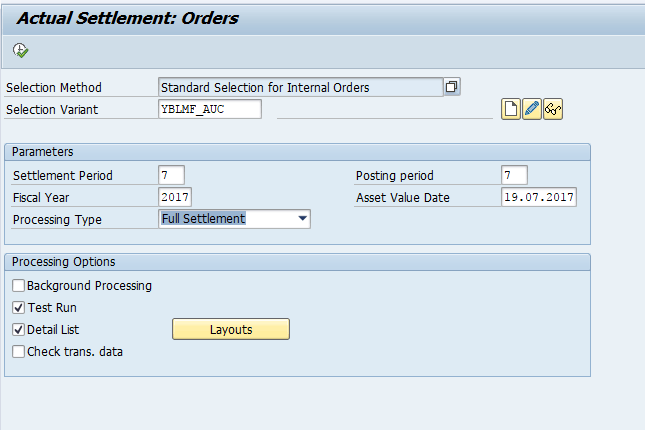Click the Selection Method field

(x=300, y=87)
